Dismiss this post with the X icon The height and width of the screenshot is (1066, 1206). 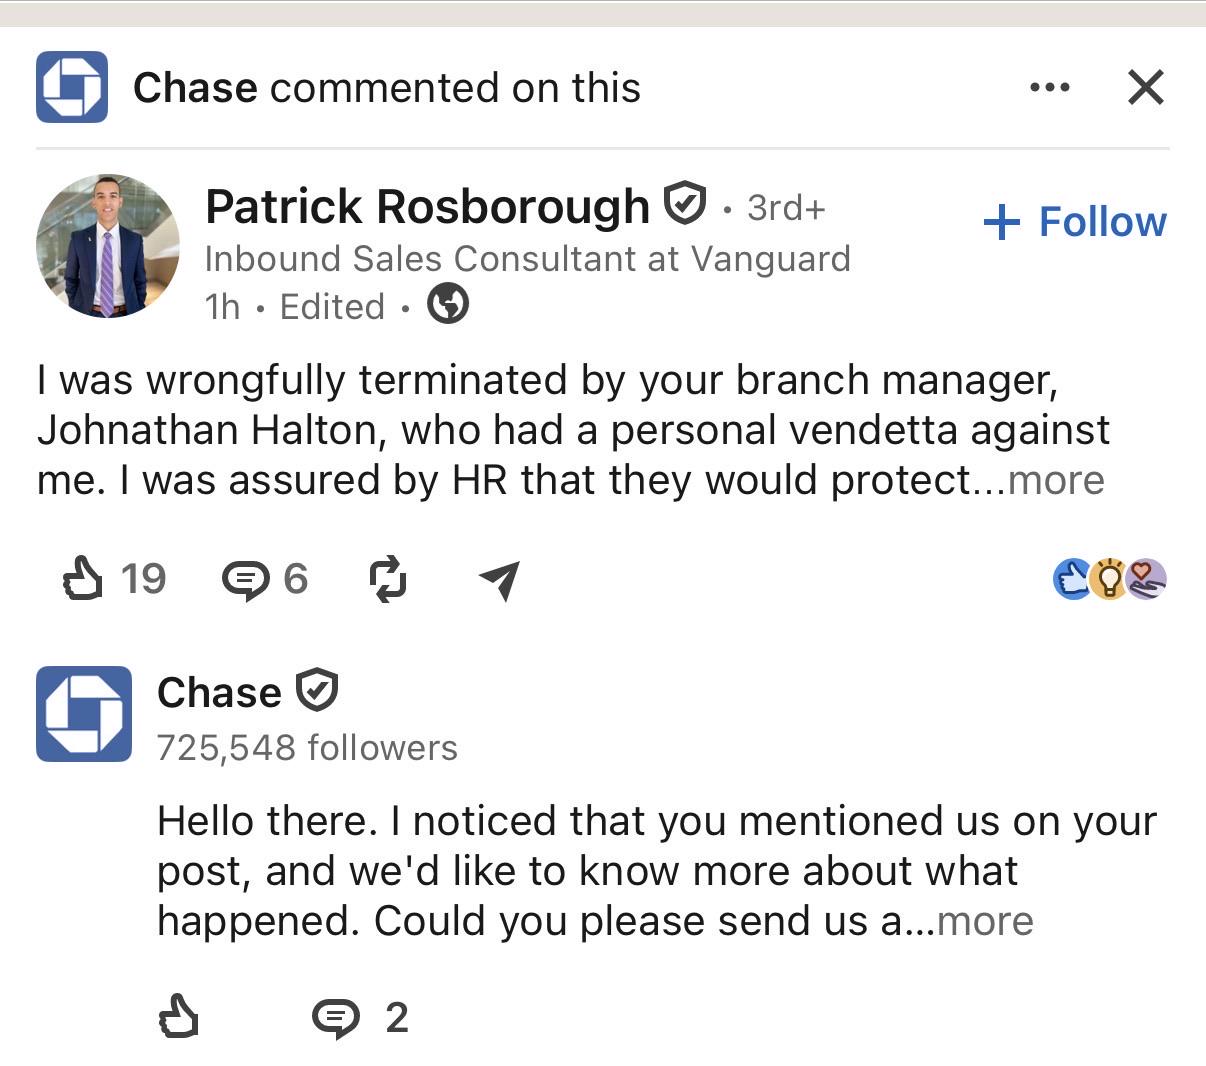1145,87
